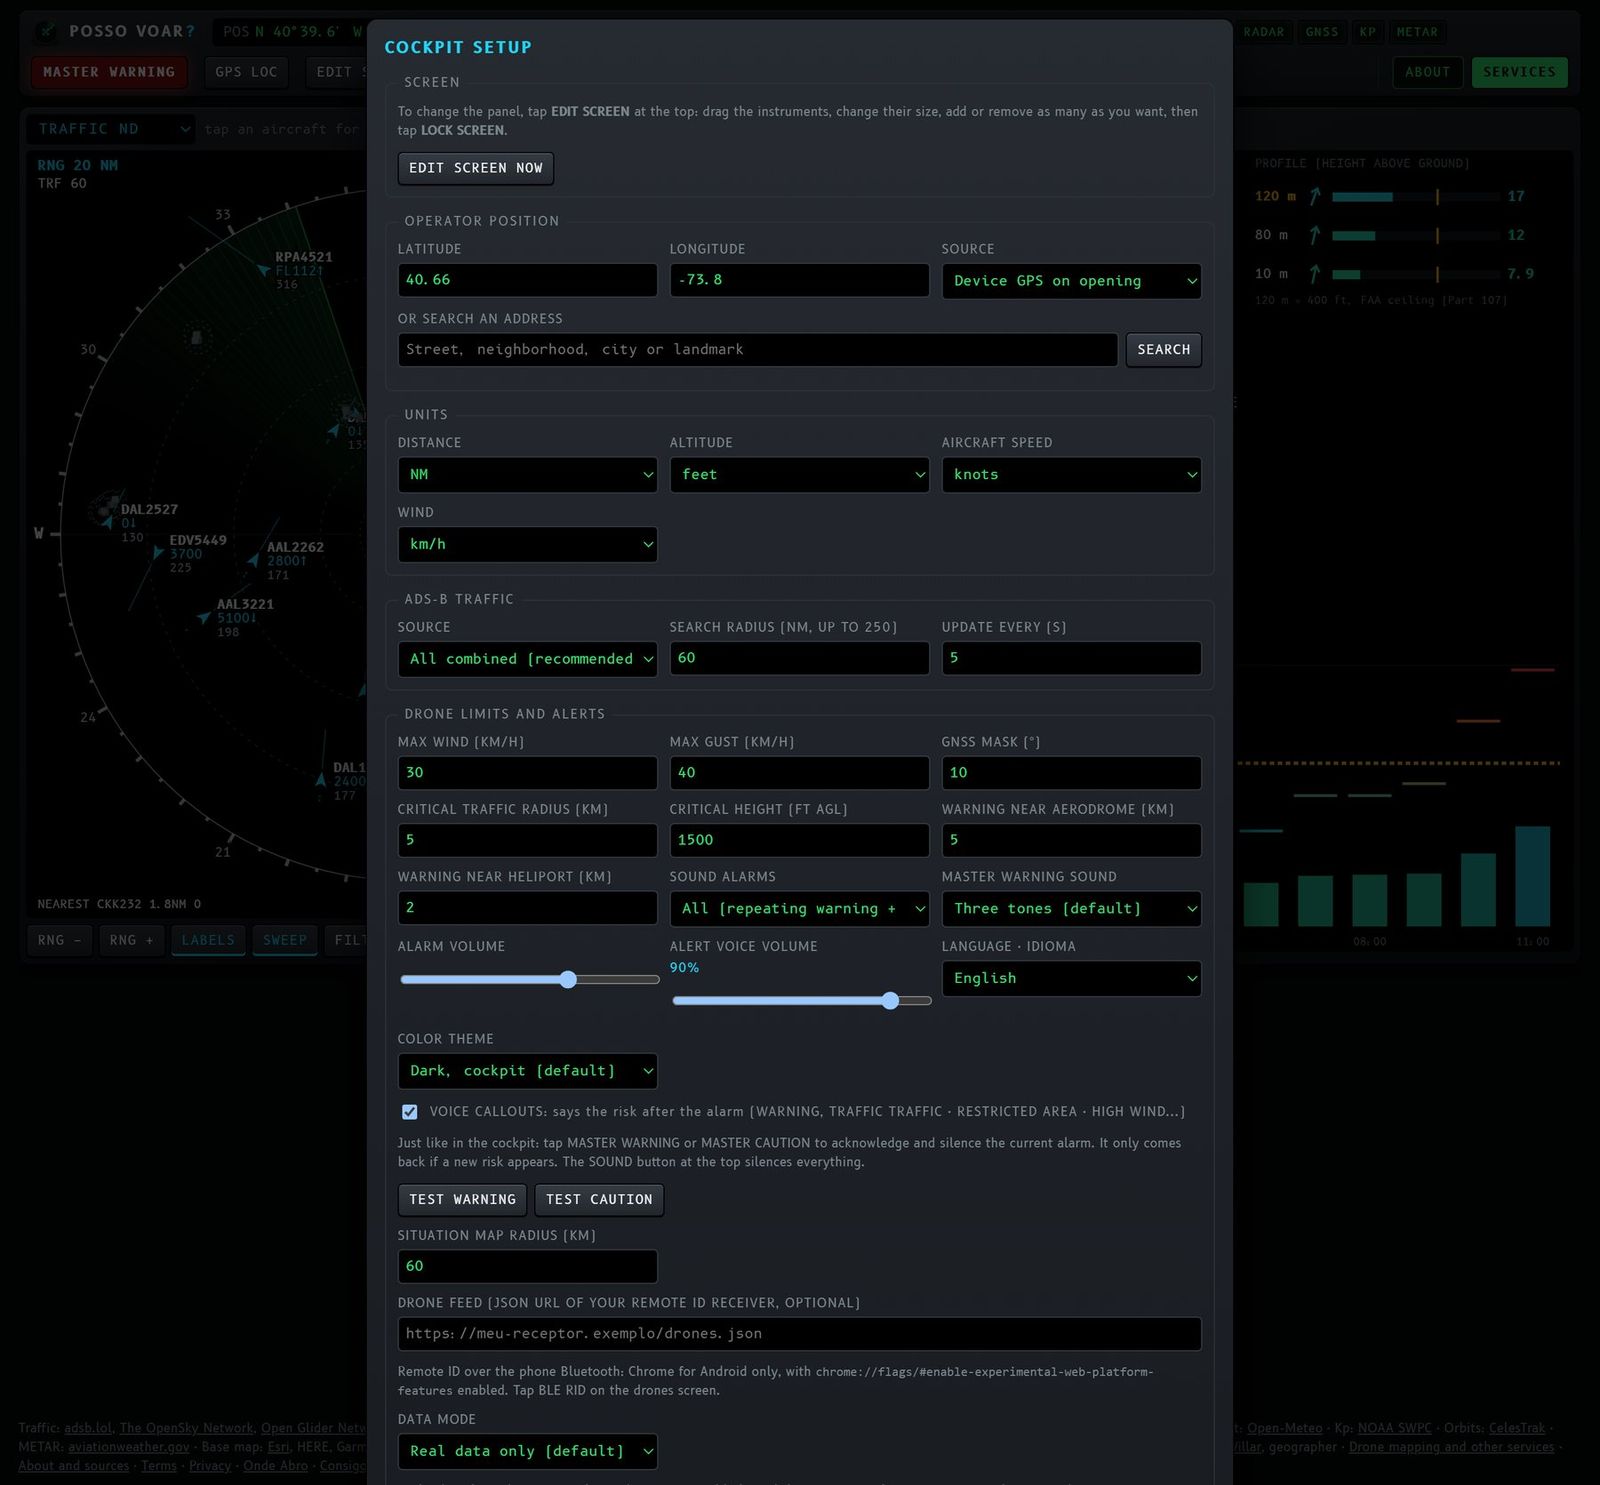Click the EDIT SCREEN NOW button
Image resolution: width=1600 pixels, height=1485 pixels.
476,168
